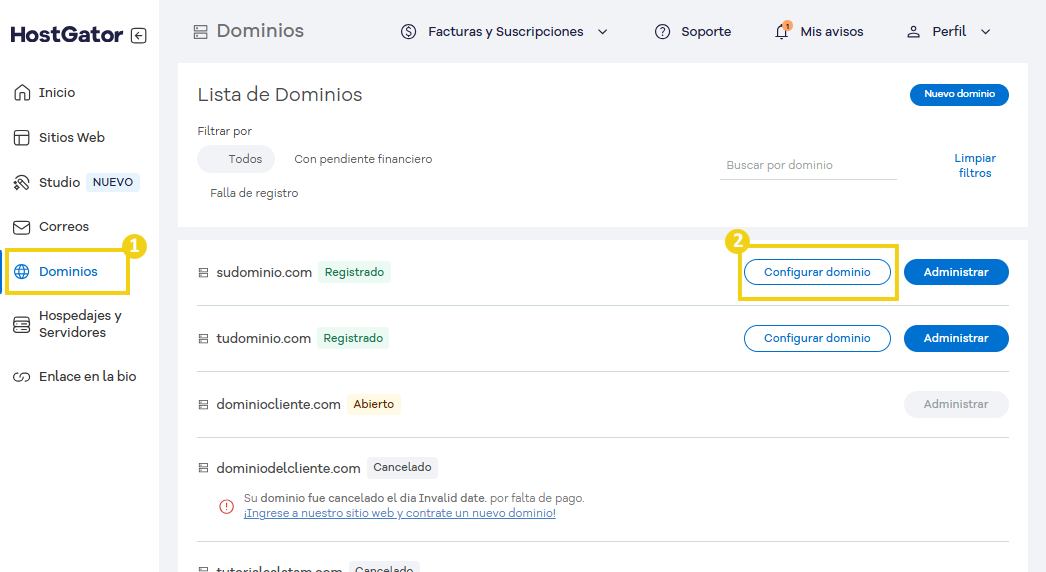Viewport: 1046px width, 572px height.
Task: Click the server icon beside tudominio.com
Action: click(x=203, y=338)
